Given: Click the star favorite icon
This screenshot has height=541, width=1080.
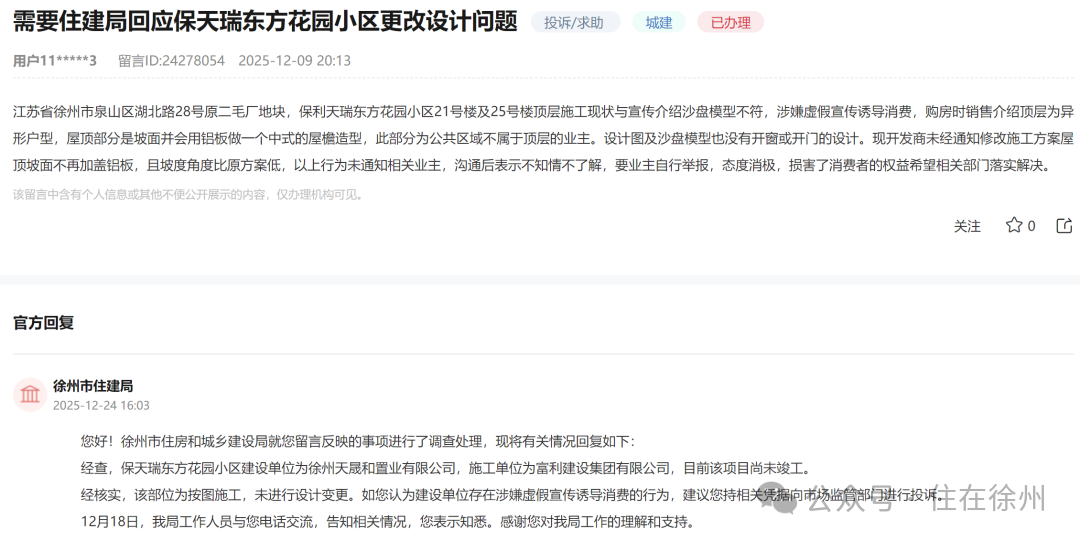Looking at the screenshot, I should click(1013, 225).
